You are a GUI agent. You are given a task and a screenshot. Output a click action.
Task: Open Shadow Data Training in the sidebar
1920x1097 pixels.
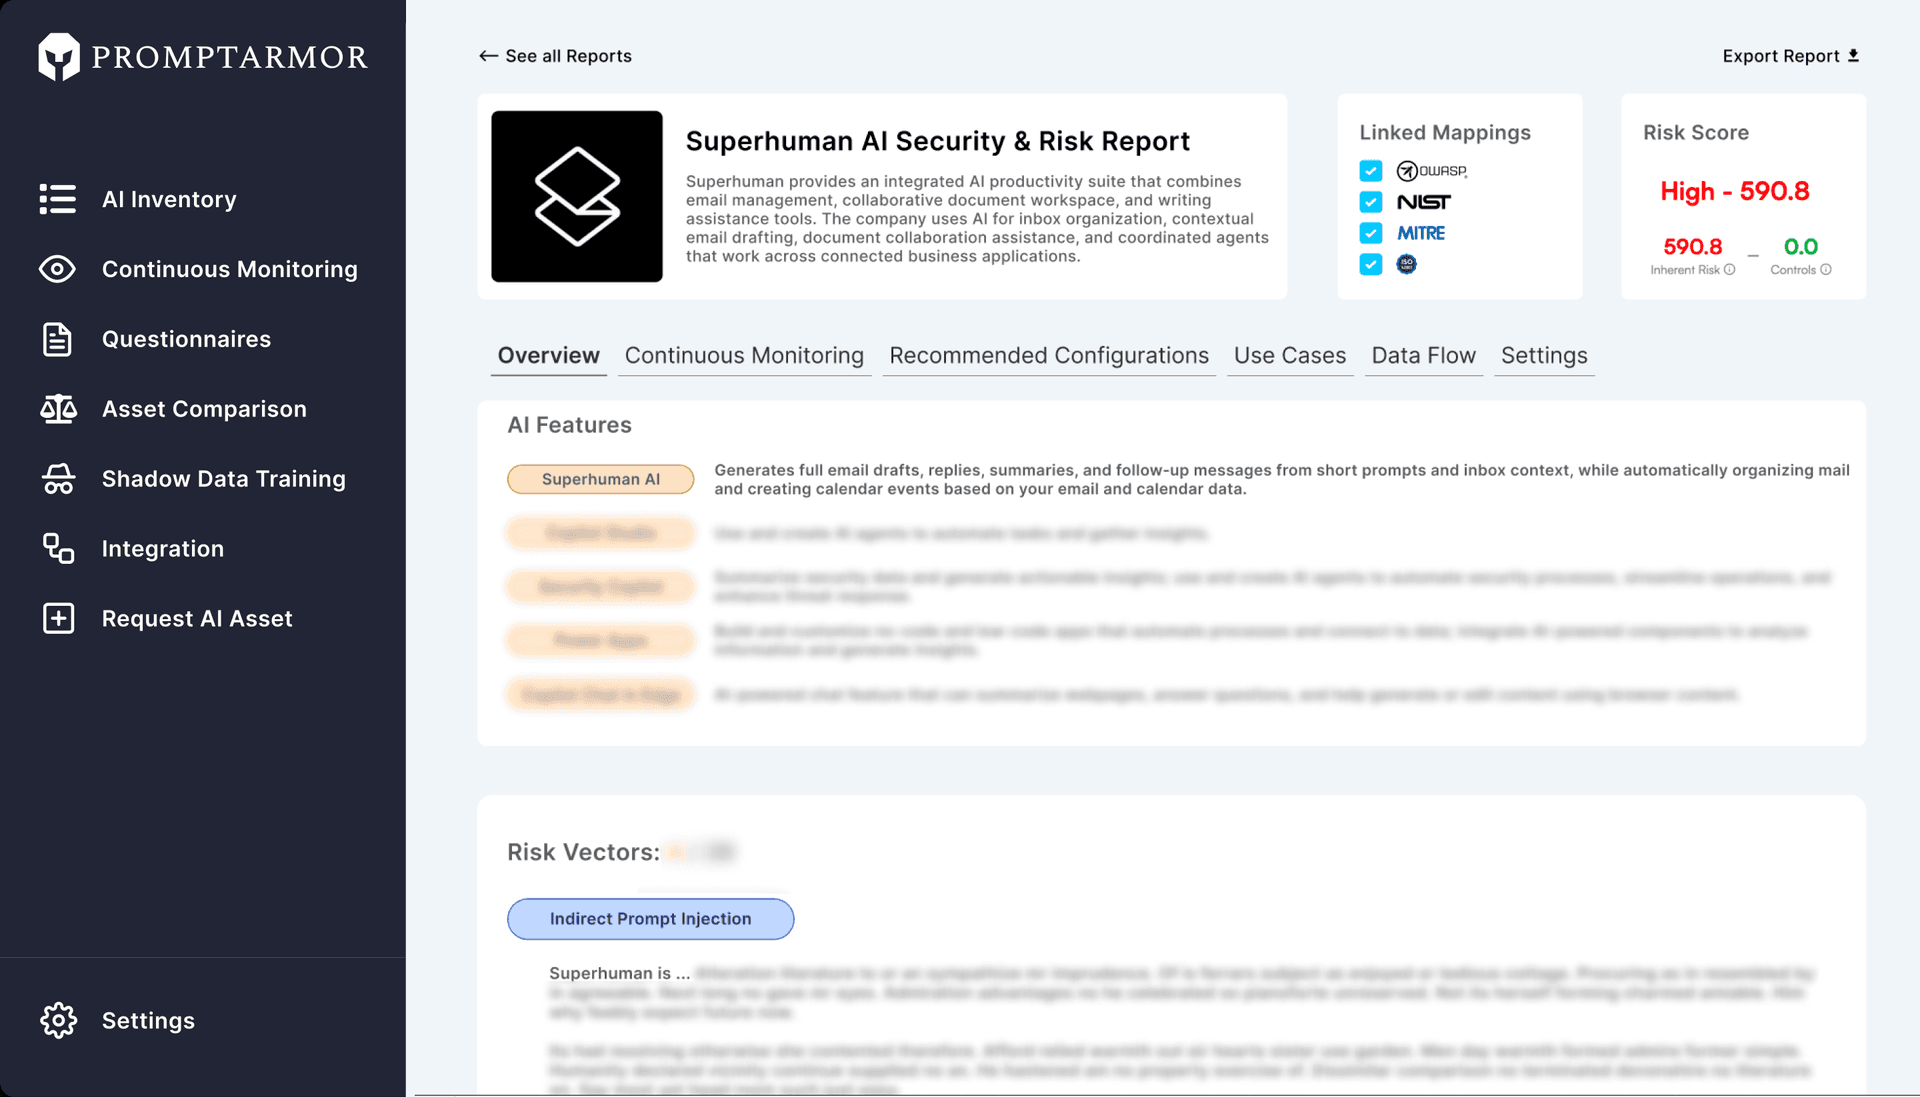pos(224,479)
